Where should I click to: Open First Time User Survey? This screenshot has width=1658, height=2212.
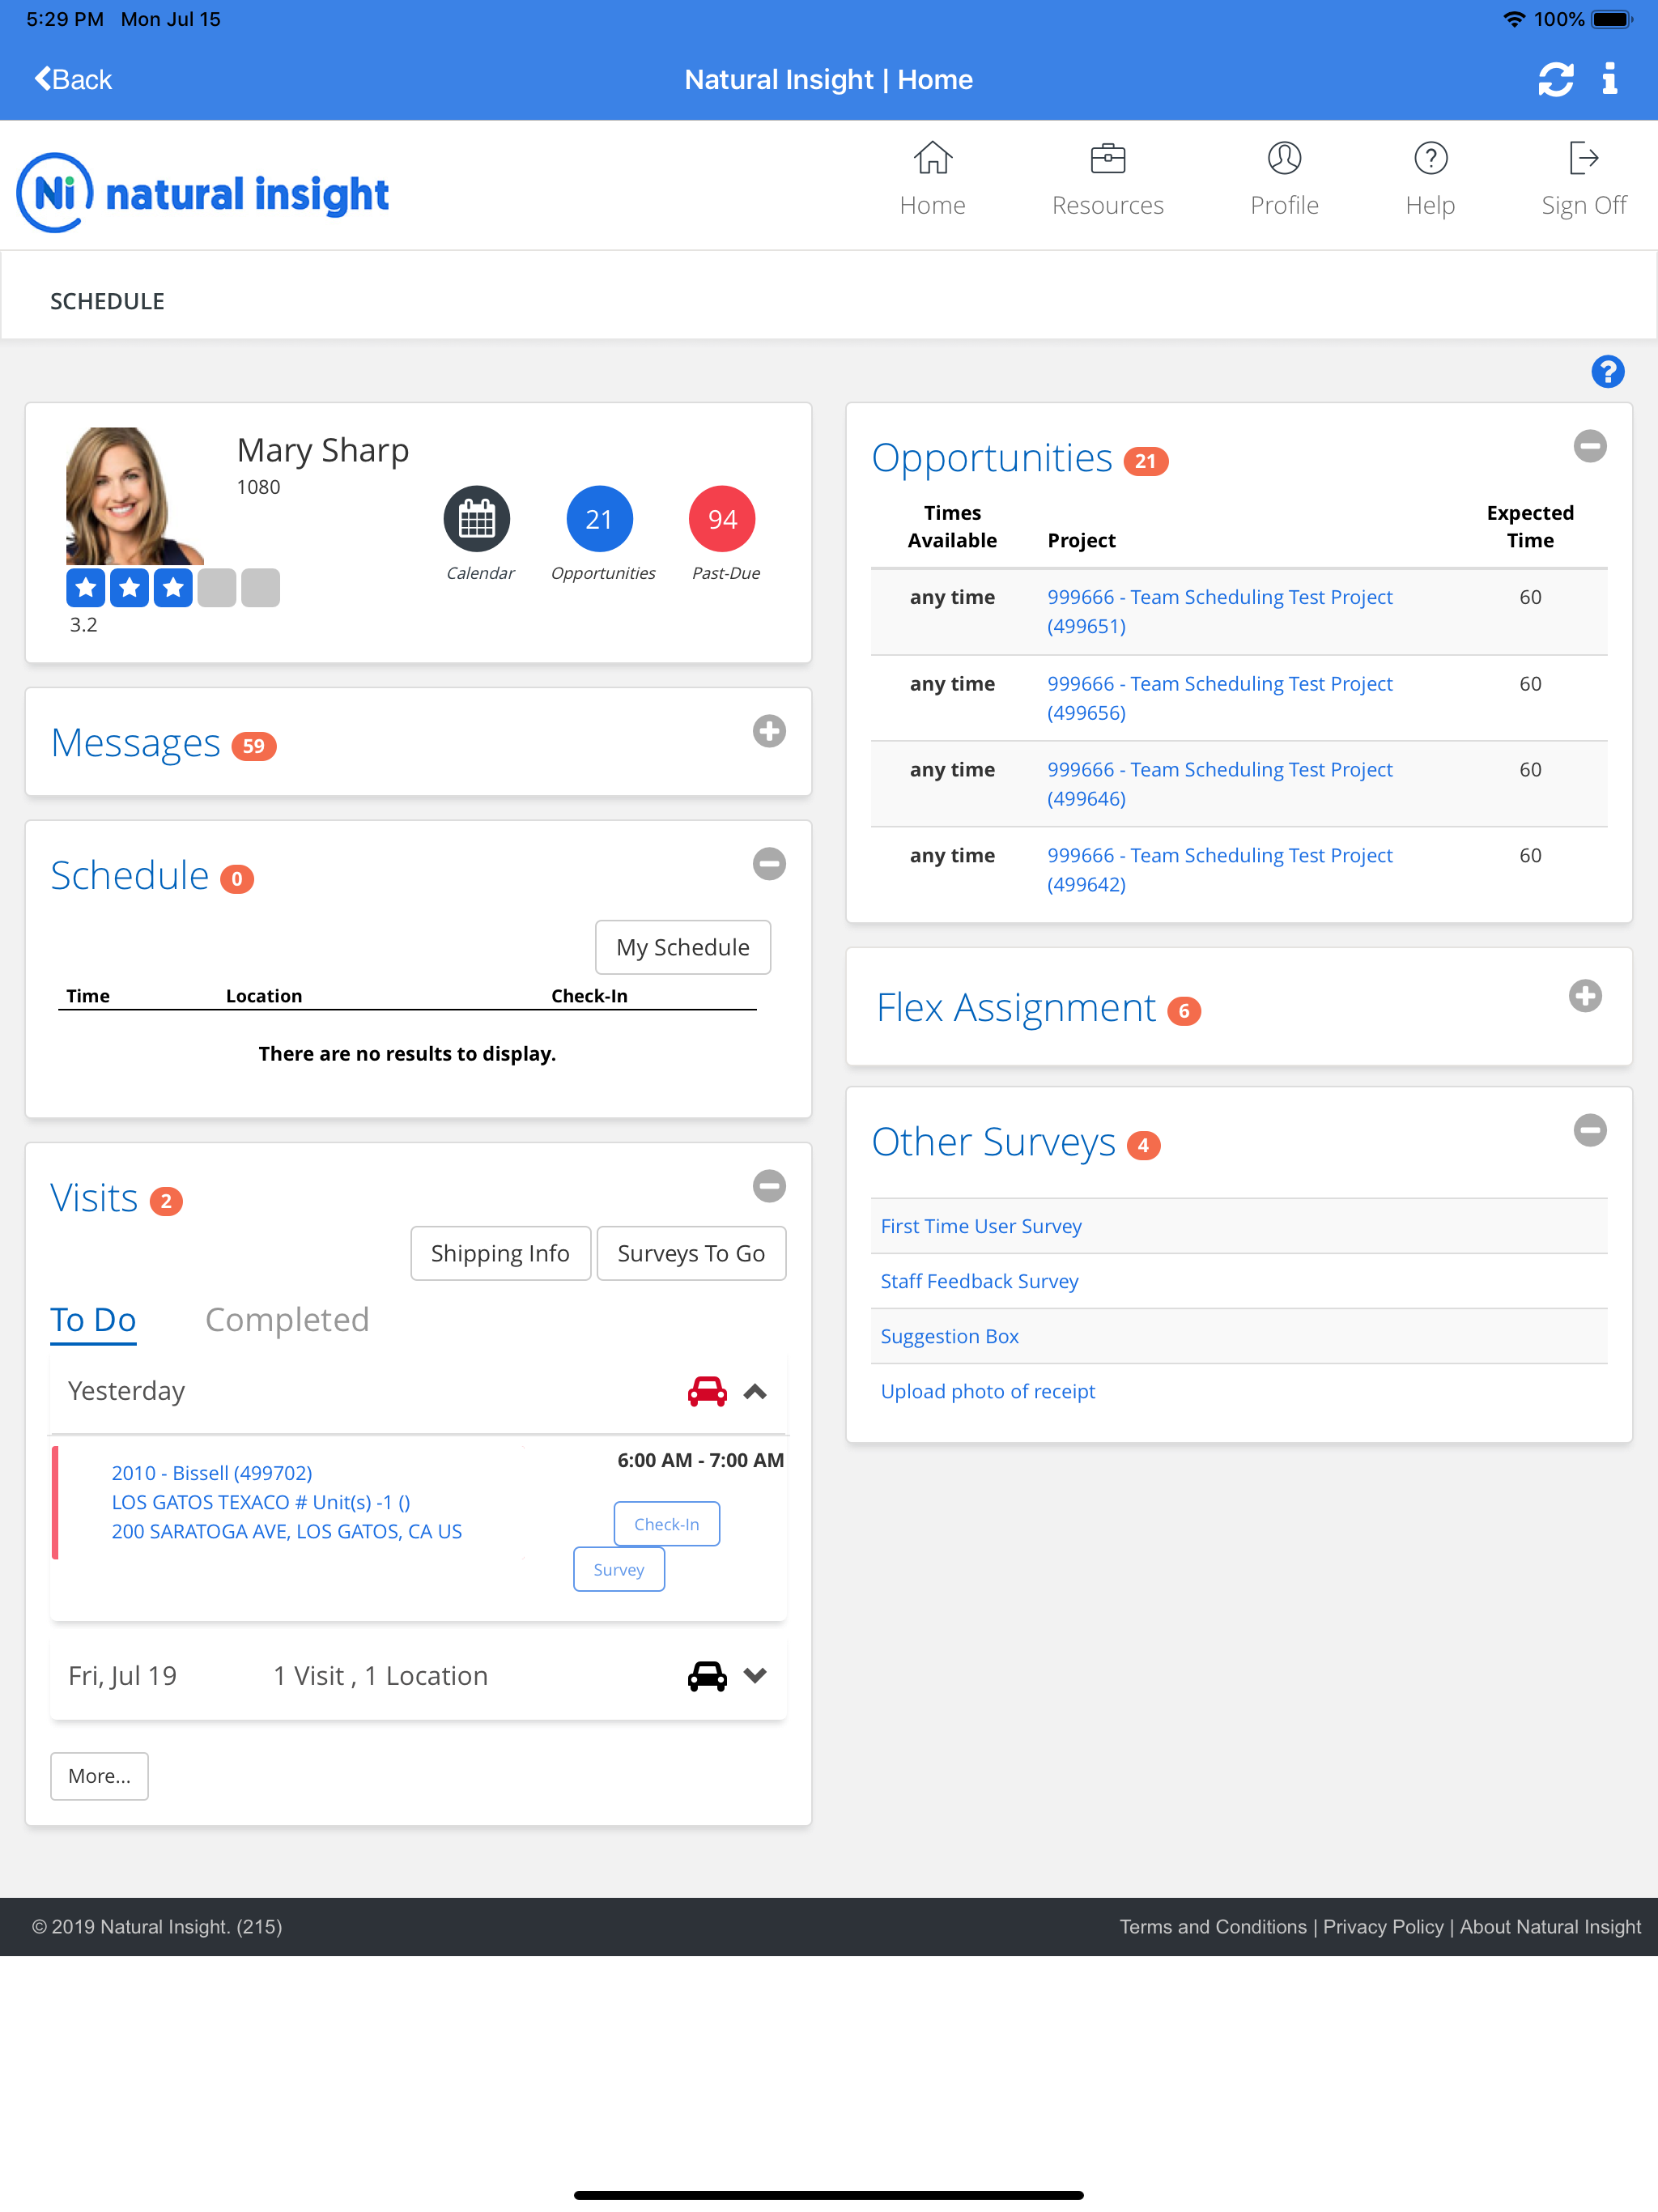coord(981,1226)
